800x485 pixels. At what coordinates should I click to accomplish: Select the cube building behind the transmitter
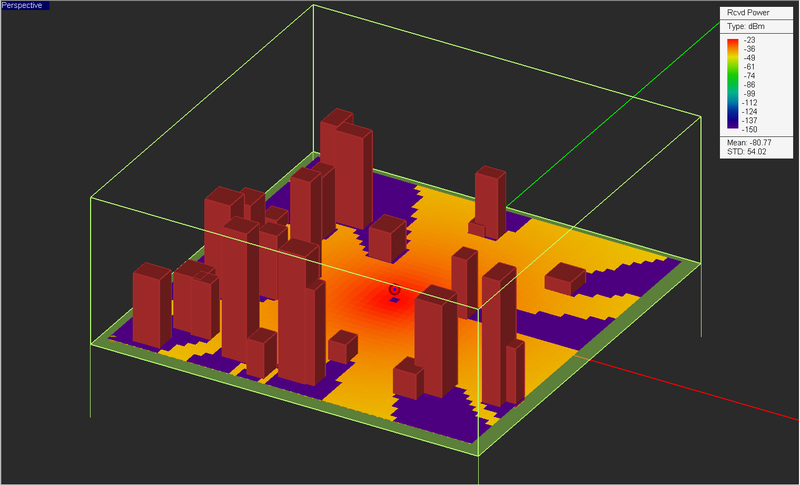[x=386, y=240]
